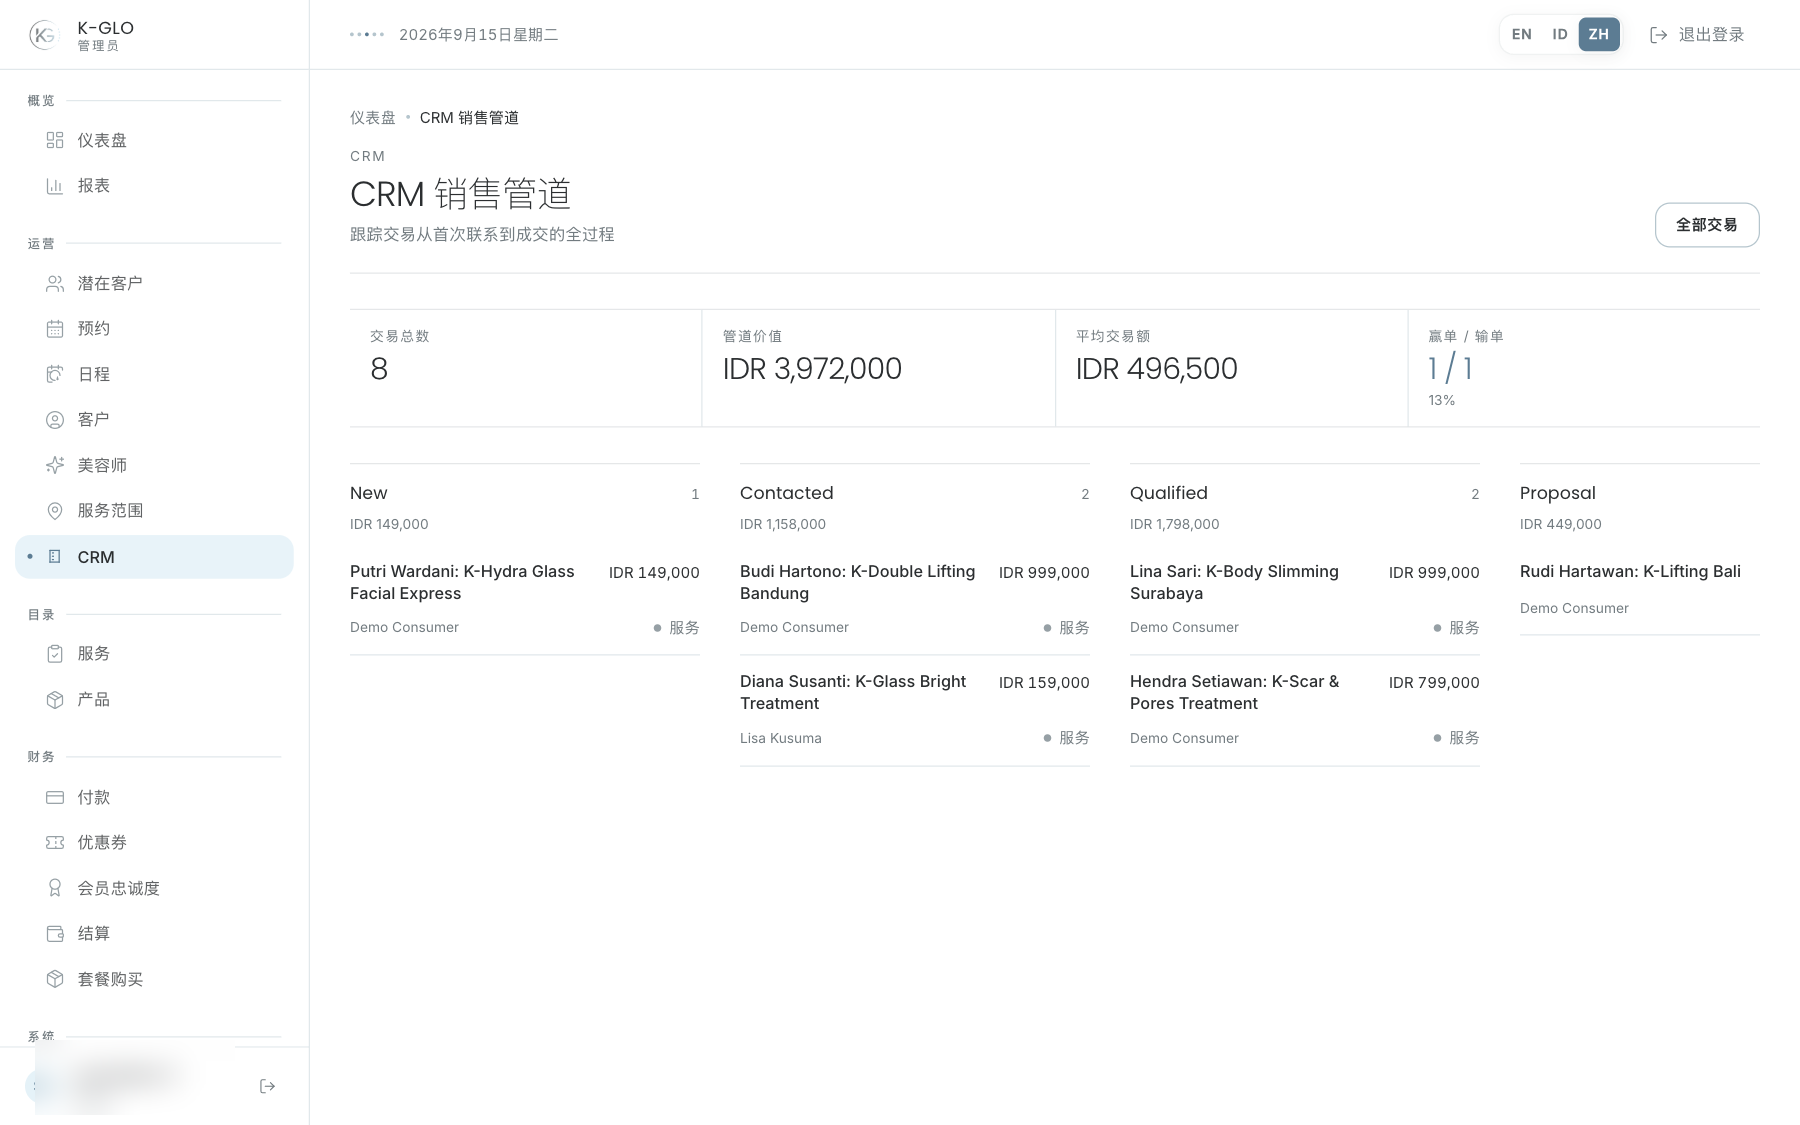Screen dimensions: 1800x1125
Task: Open Diana Susanti K-Glass Bright deal
Action: [914, 710]
